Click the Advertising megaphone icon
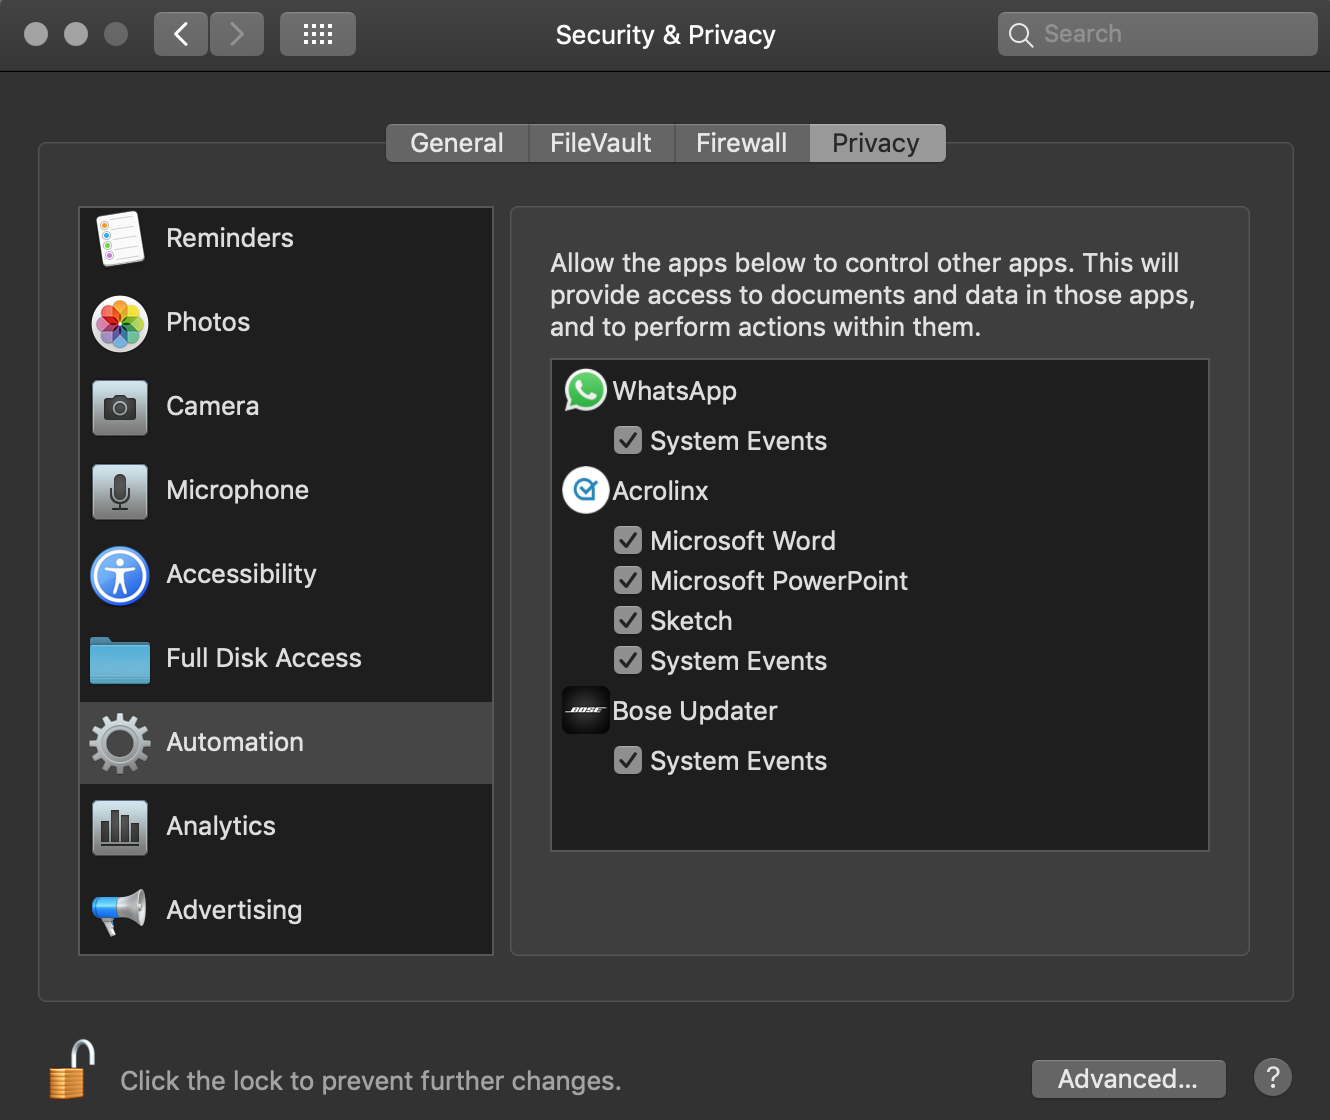The width and height of the screenshot is (1330, 1120). tap(120, 911)
